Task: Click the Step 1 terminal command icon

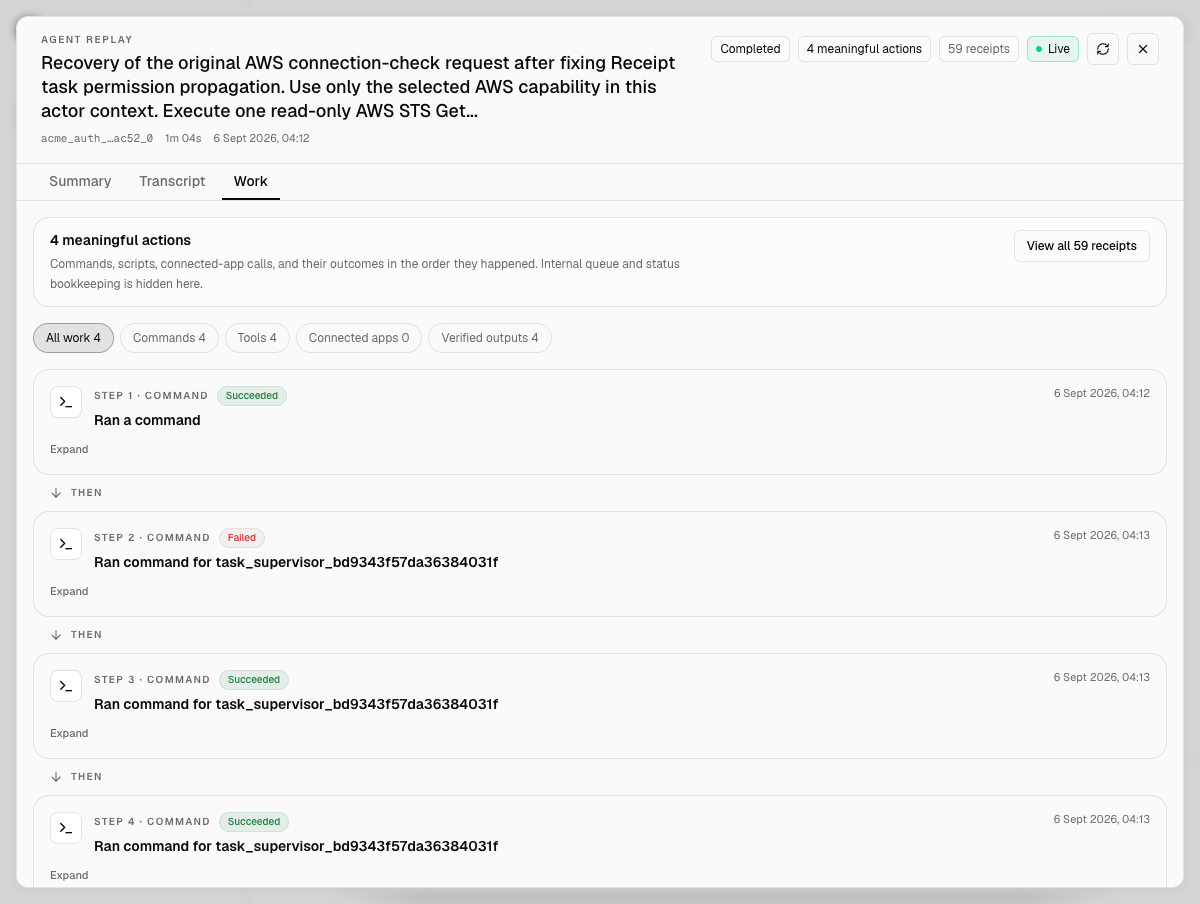Action: coord(66,402)
